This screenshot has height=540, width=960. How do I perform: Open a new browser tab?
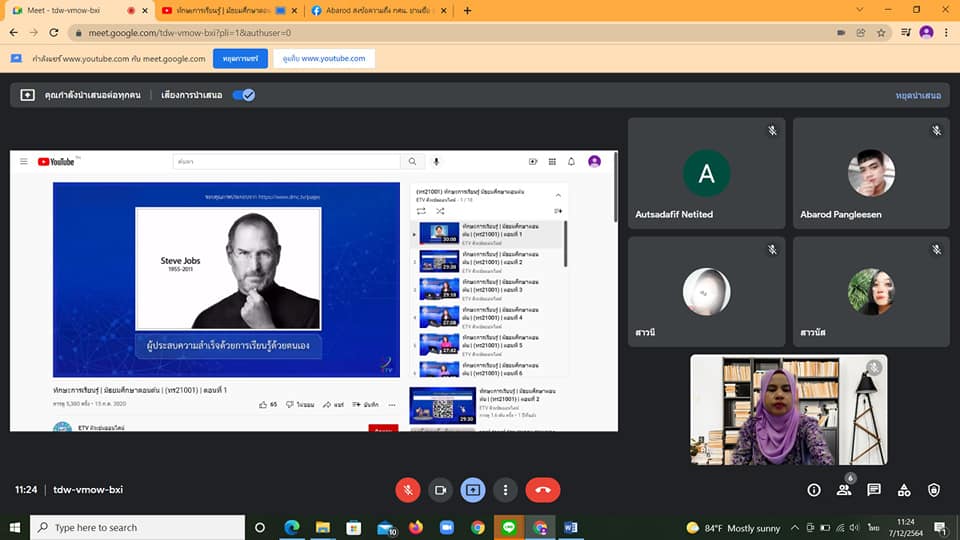pos(467,10)
